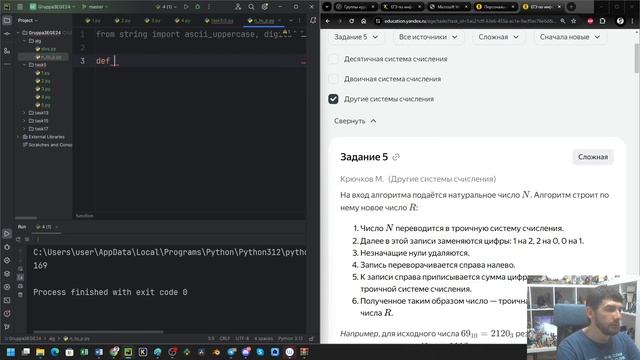Click Сложная badge on task card
The height and width of the screenshot is (360, 640).
pos(593,157)
